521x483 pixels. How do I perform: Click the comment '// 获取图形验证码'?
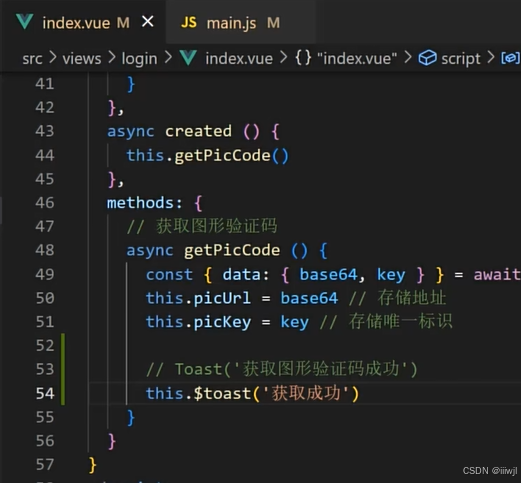(x=202, y=226)
